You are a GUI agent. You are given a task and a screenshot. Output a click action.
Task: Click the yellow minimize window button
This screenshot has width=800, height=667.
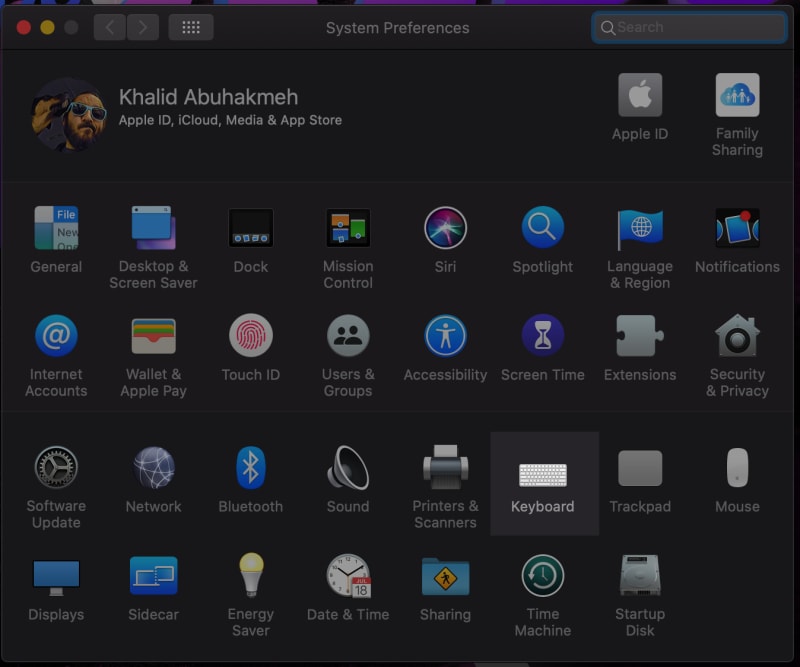(47, 27)
